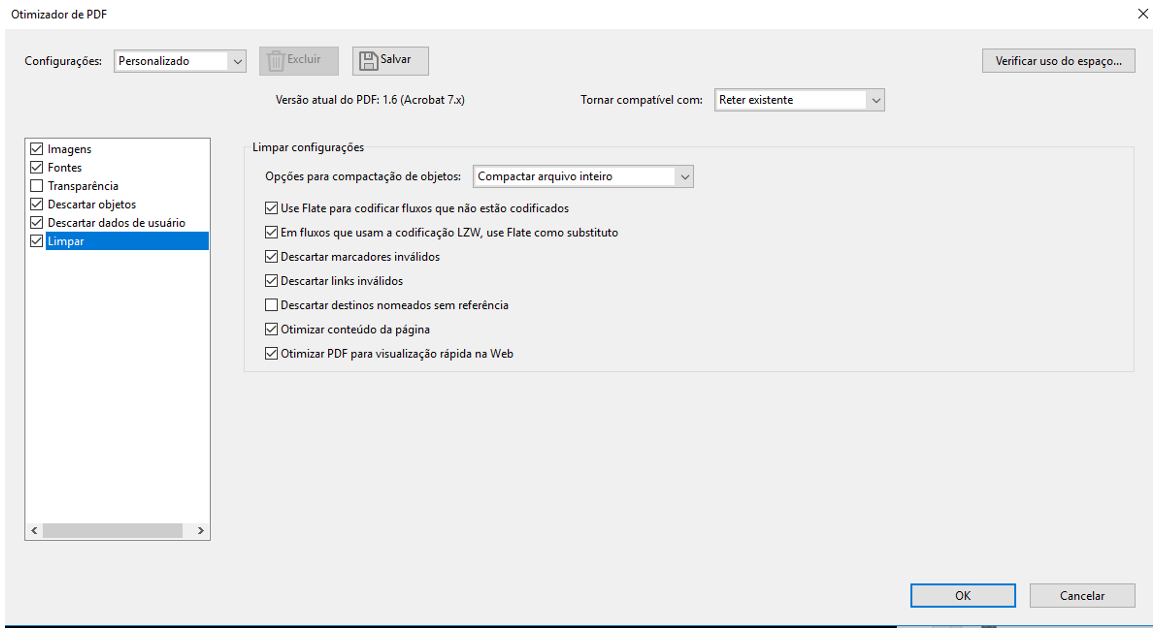Select the Limpar panel entry
1154x632 pixels.
coord(66,242)
